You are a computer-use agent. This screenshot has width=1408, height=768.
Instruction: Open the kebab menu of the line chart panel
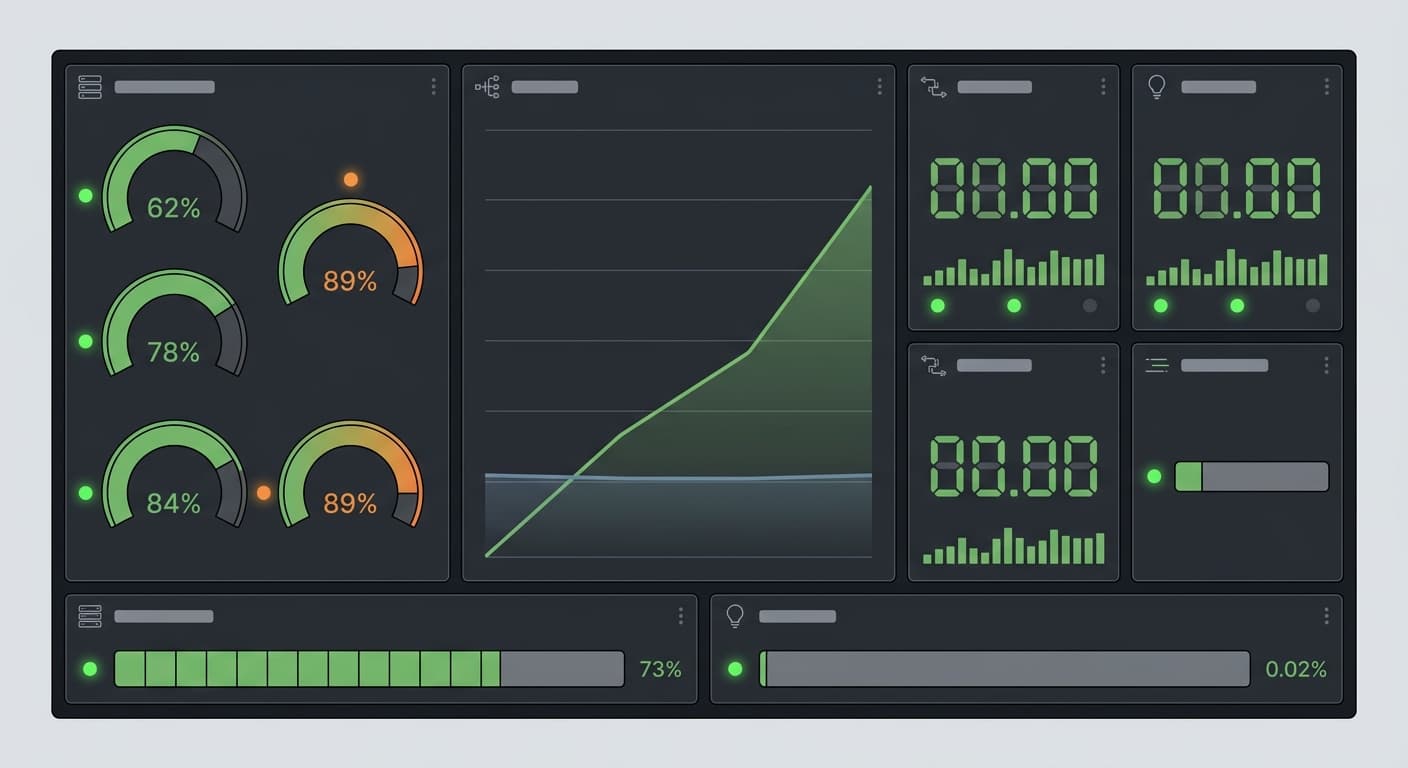tap(879, 87)
